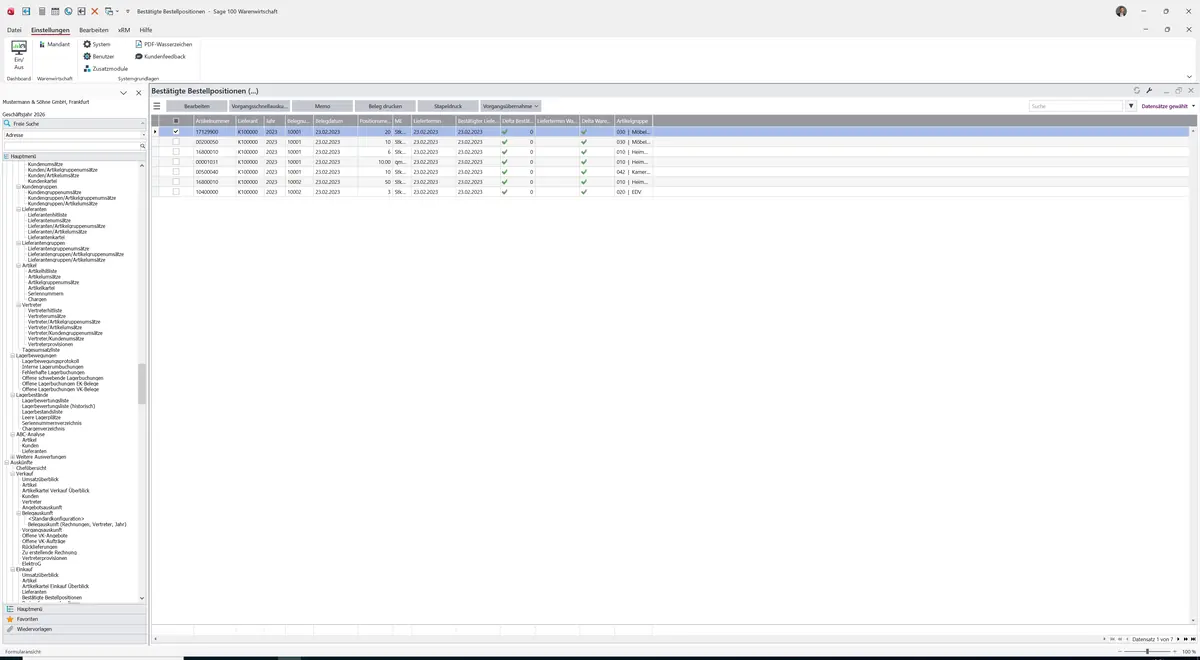Viewport: 1200px width, 660px height.
Task: Check the row for article 00001031
Action: [x=176, y=162]
